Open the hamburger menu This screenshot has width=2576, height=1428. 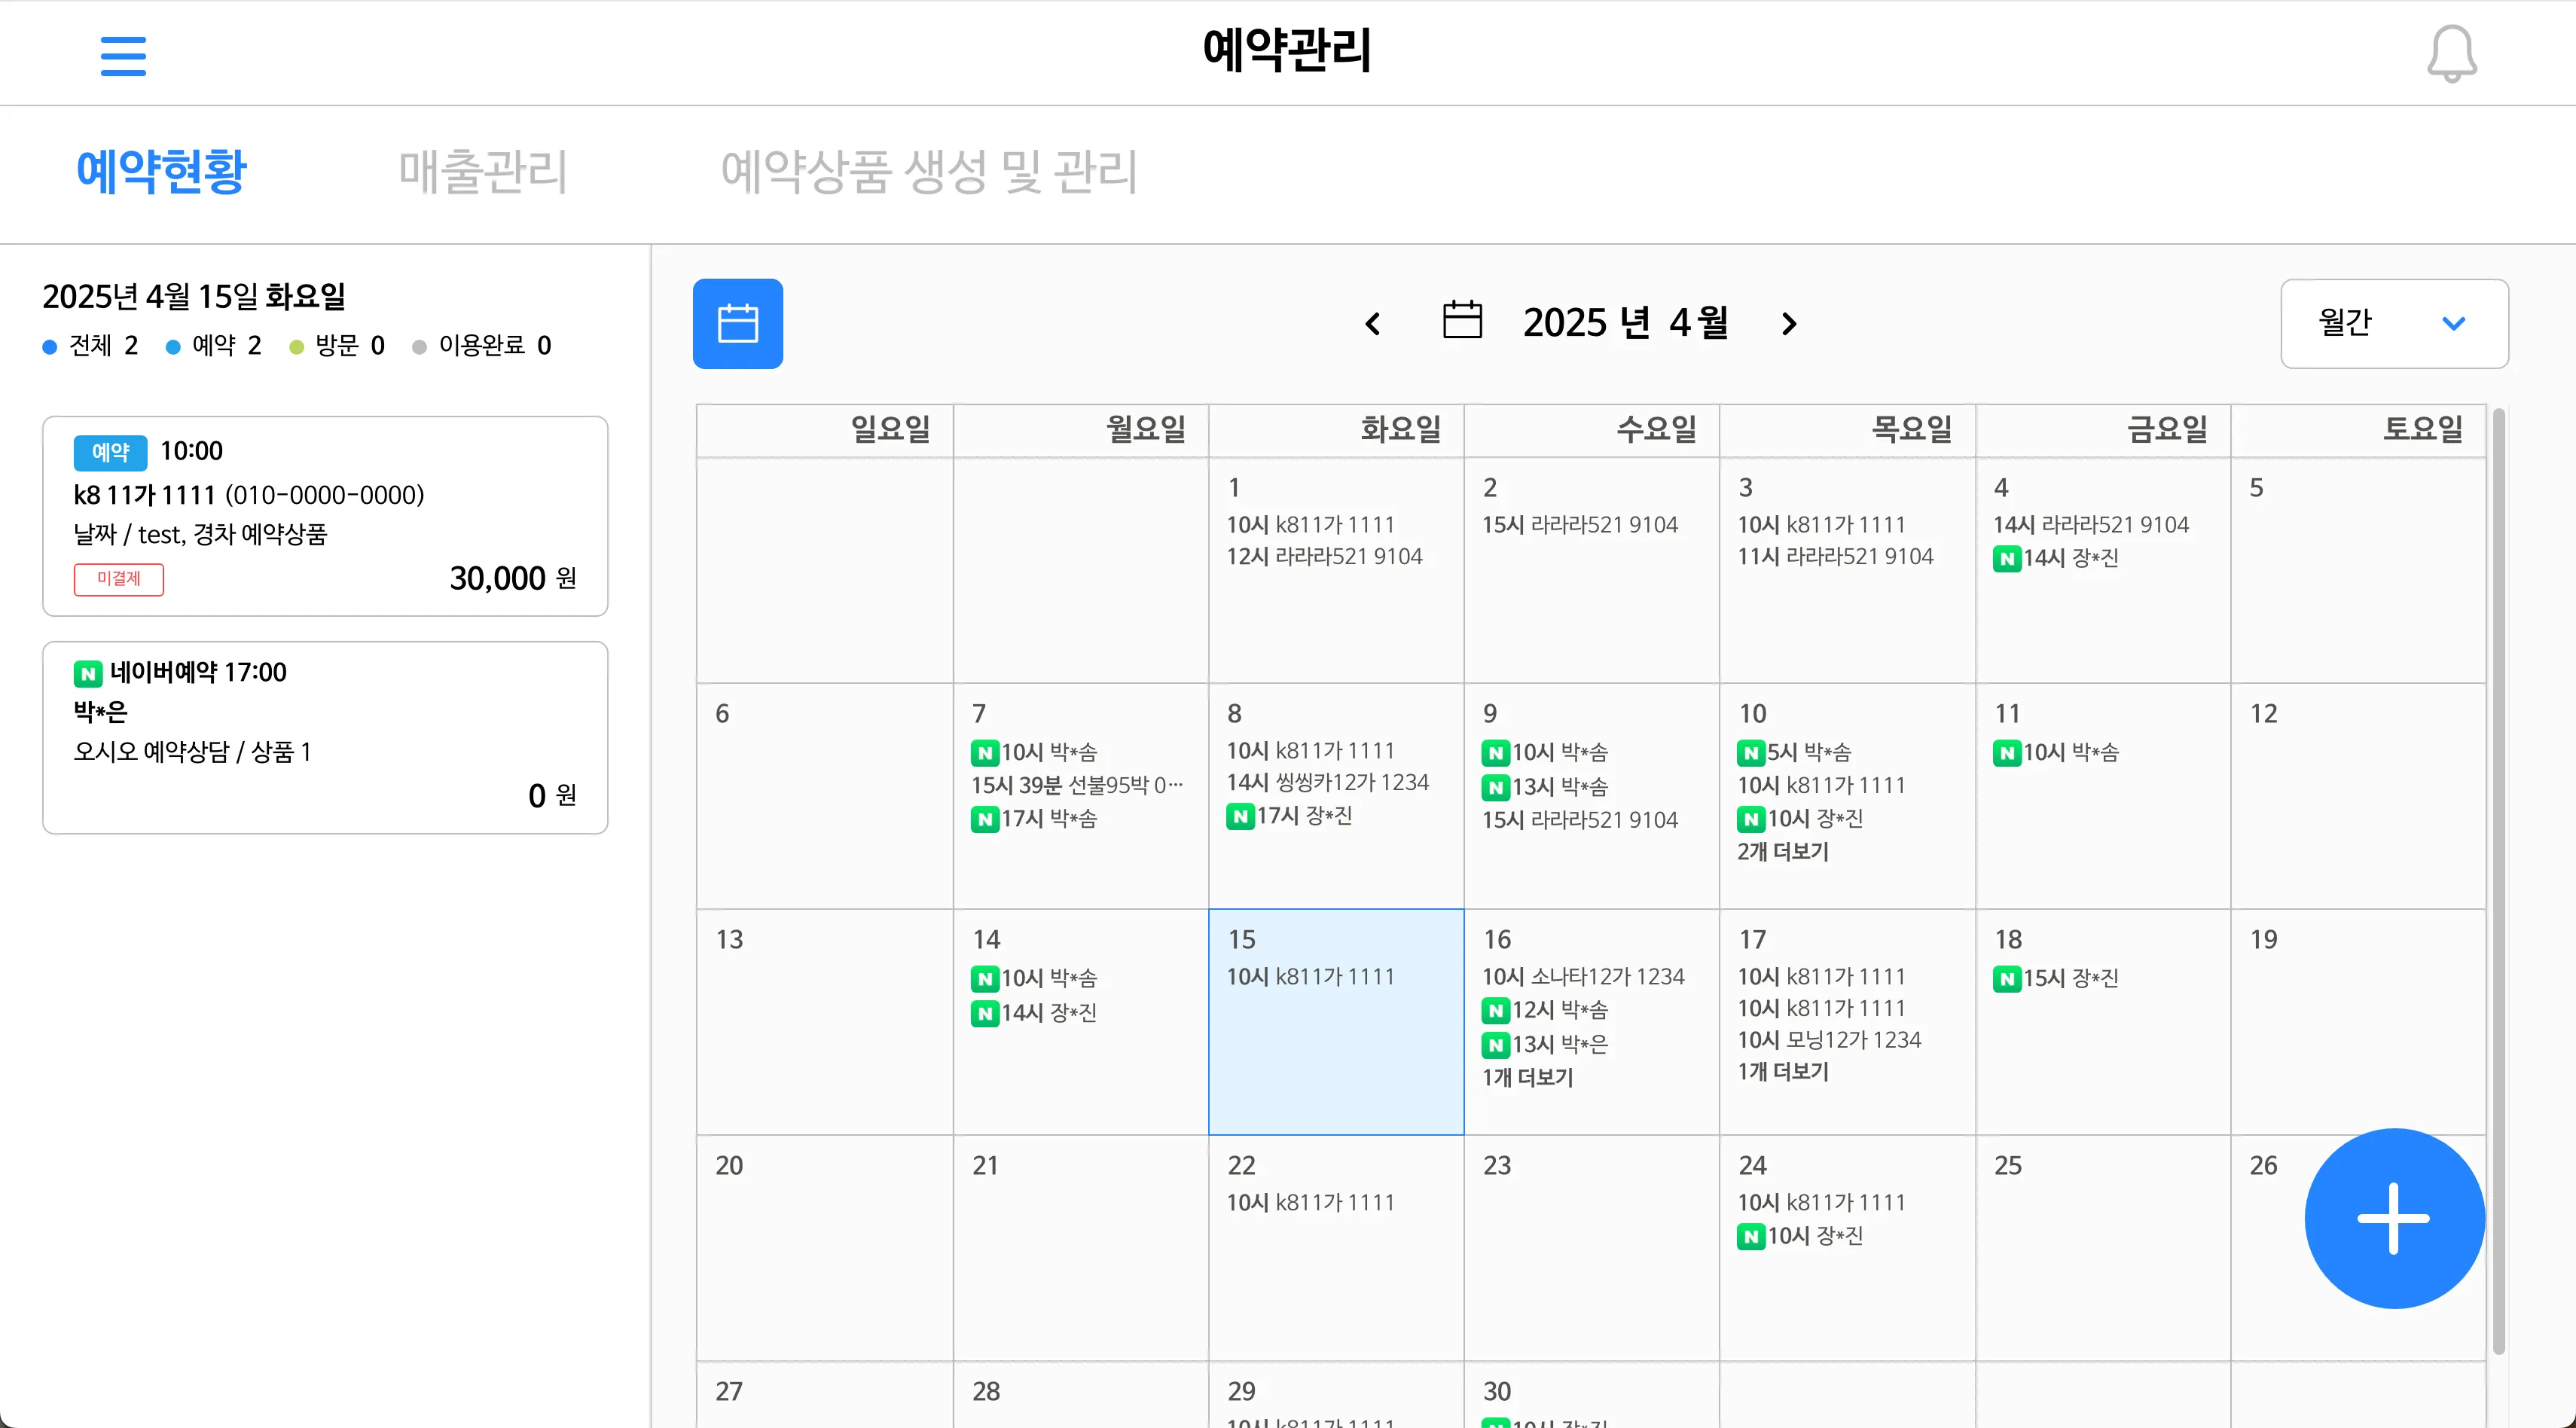pyautogui.click(x=123, y=55)
